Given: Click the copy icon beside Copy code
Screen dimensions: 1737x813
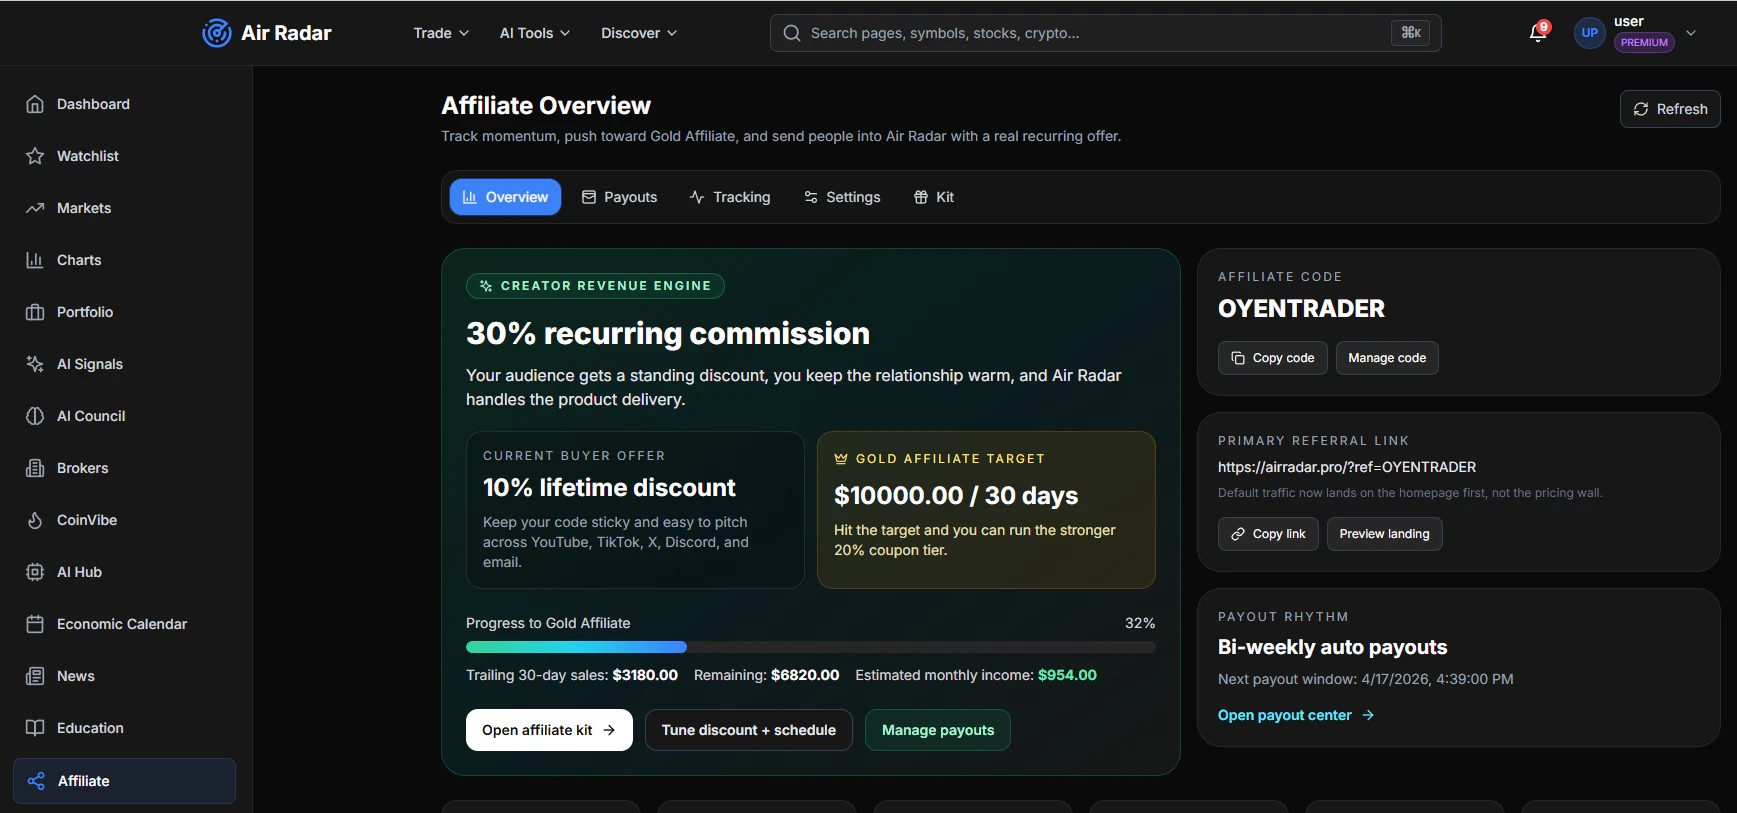Looking at the screenshot, I should point(1238,358).
